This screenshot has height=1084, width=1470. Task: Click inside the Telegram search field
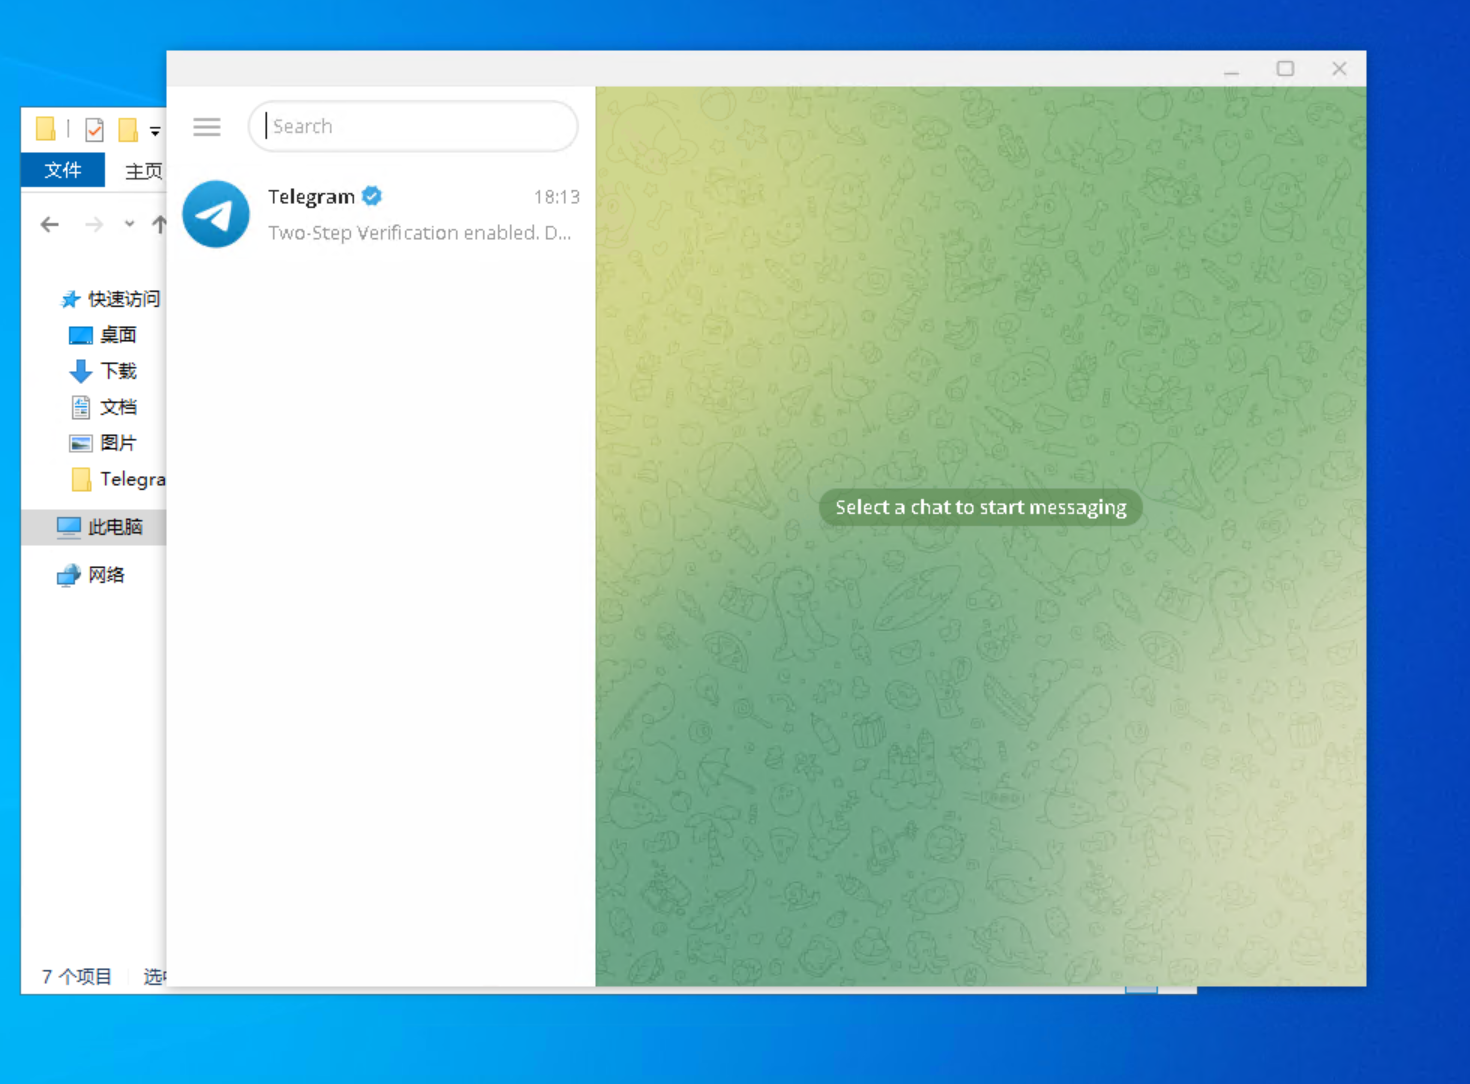pyautogui.click(x=413, y=126)
